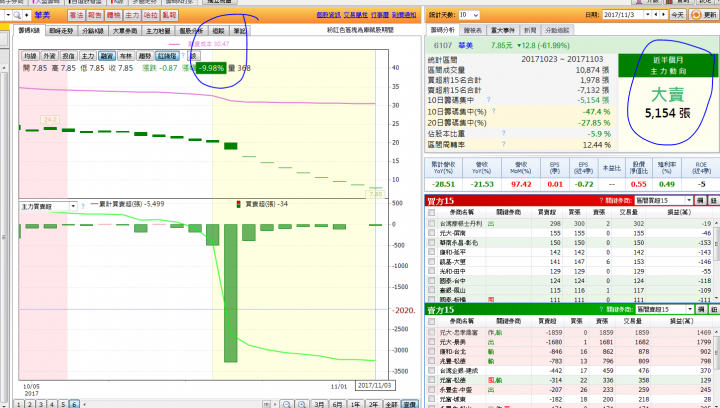
Task: Tick the select-all checkbox in 買方15 header
Action: coord(431,212)
